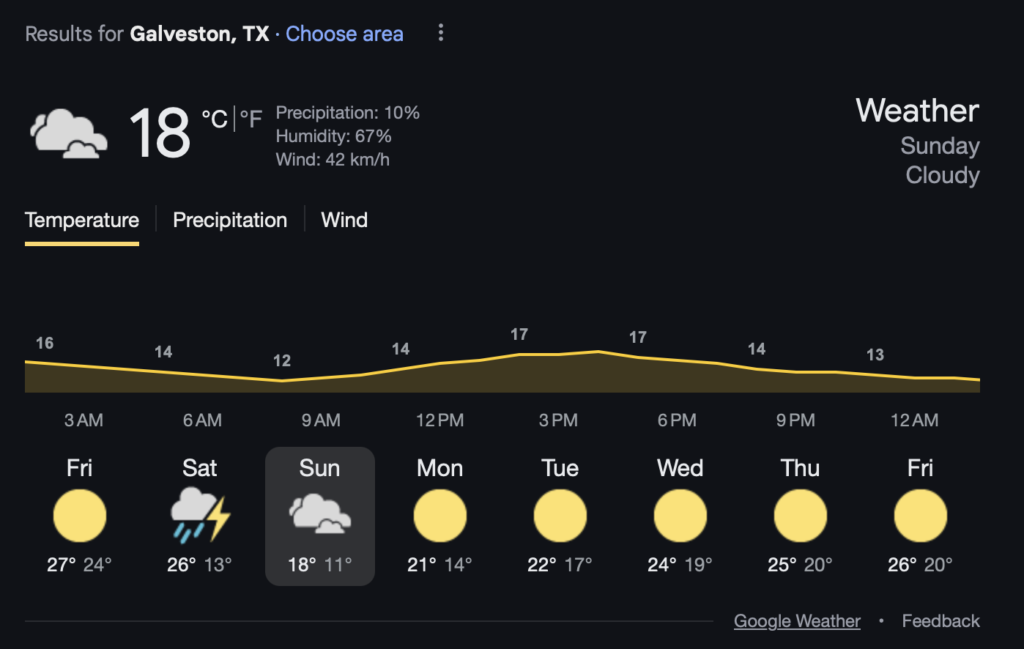
Task: Click the Choose area link
Action: pyautogui.click(x=344, y=33)
